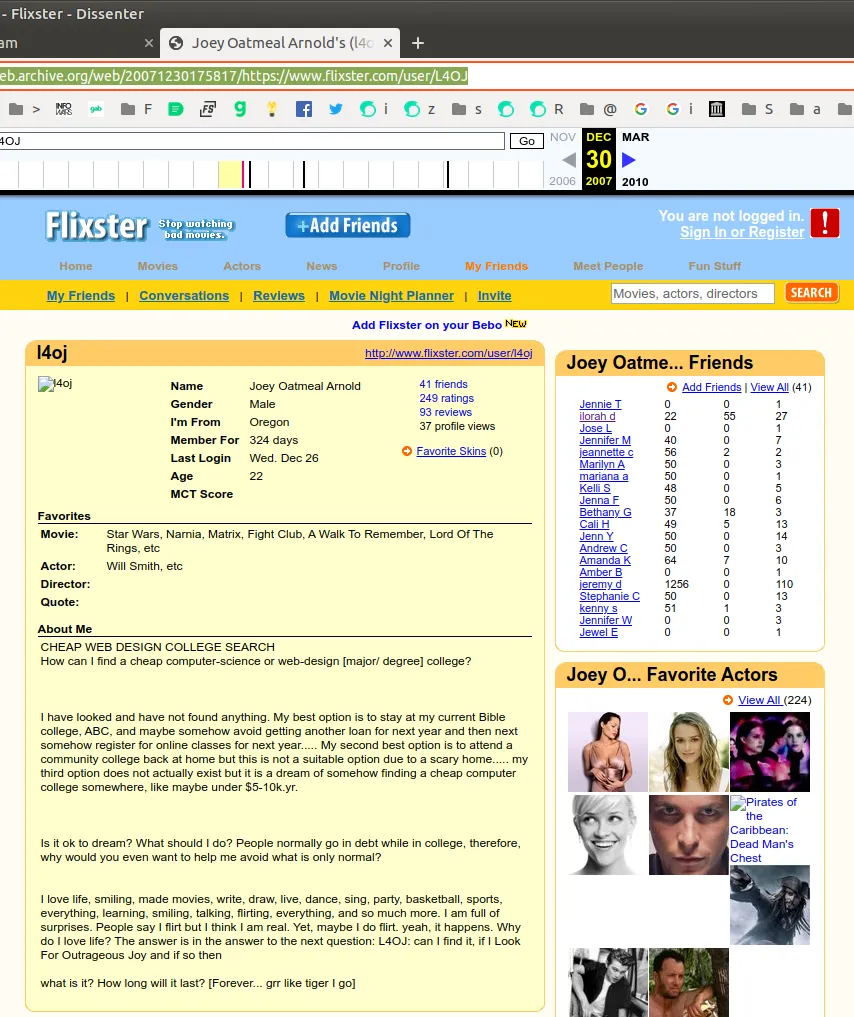This screenshot has height=1017, width=854.
Task: Open the light bulb bookmark
Action: [272, 109]
